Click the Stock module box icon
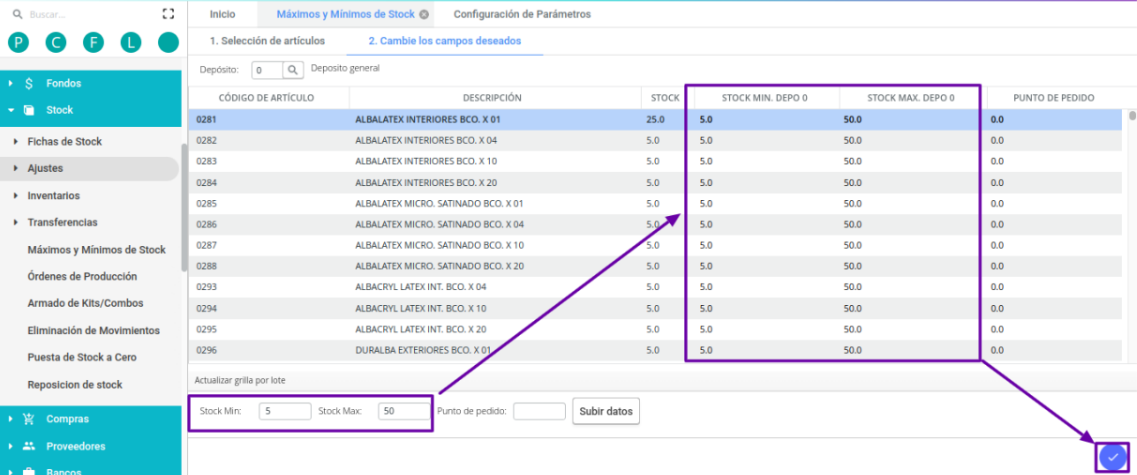 coord(29,110)
